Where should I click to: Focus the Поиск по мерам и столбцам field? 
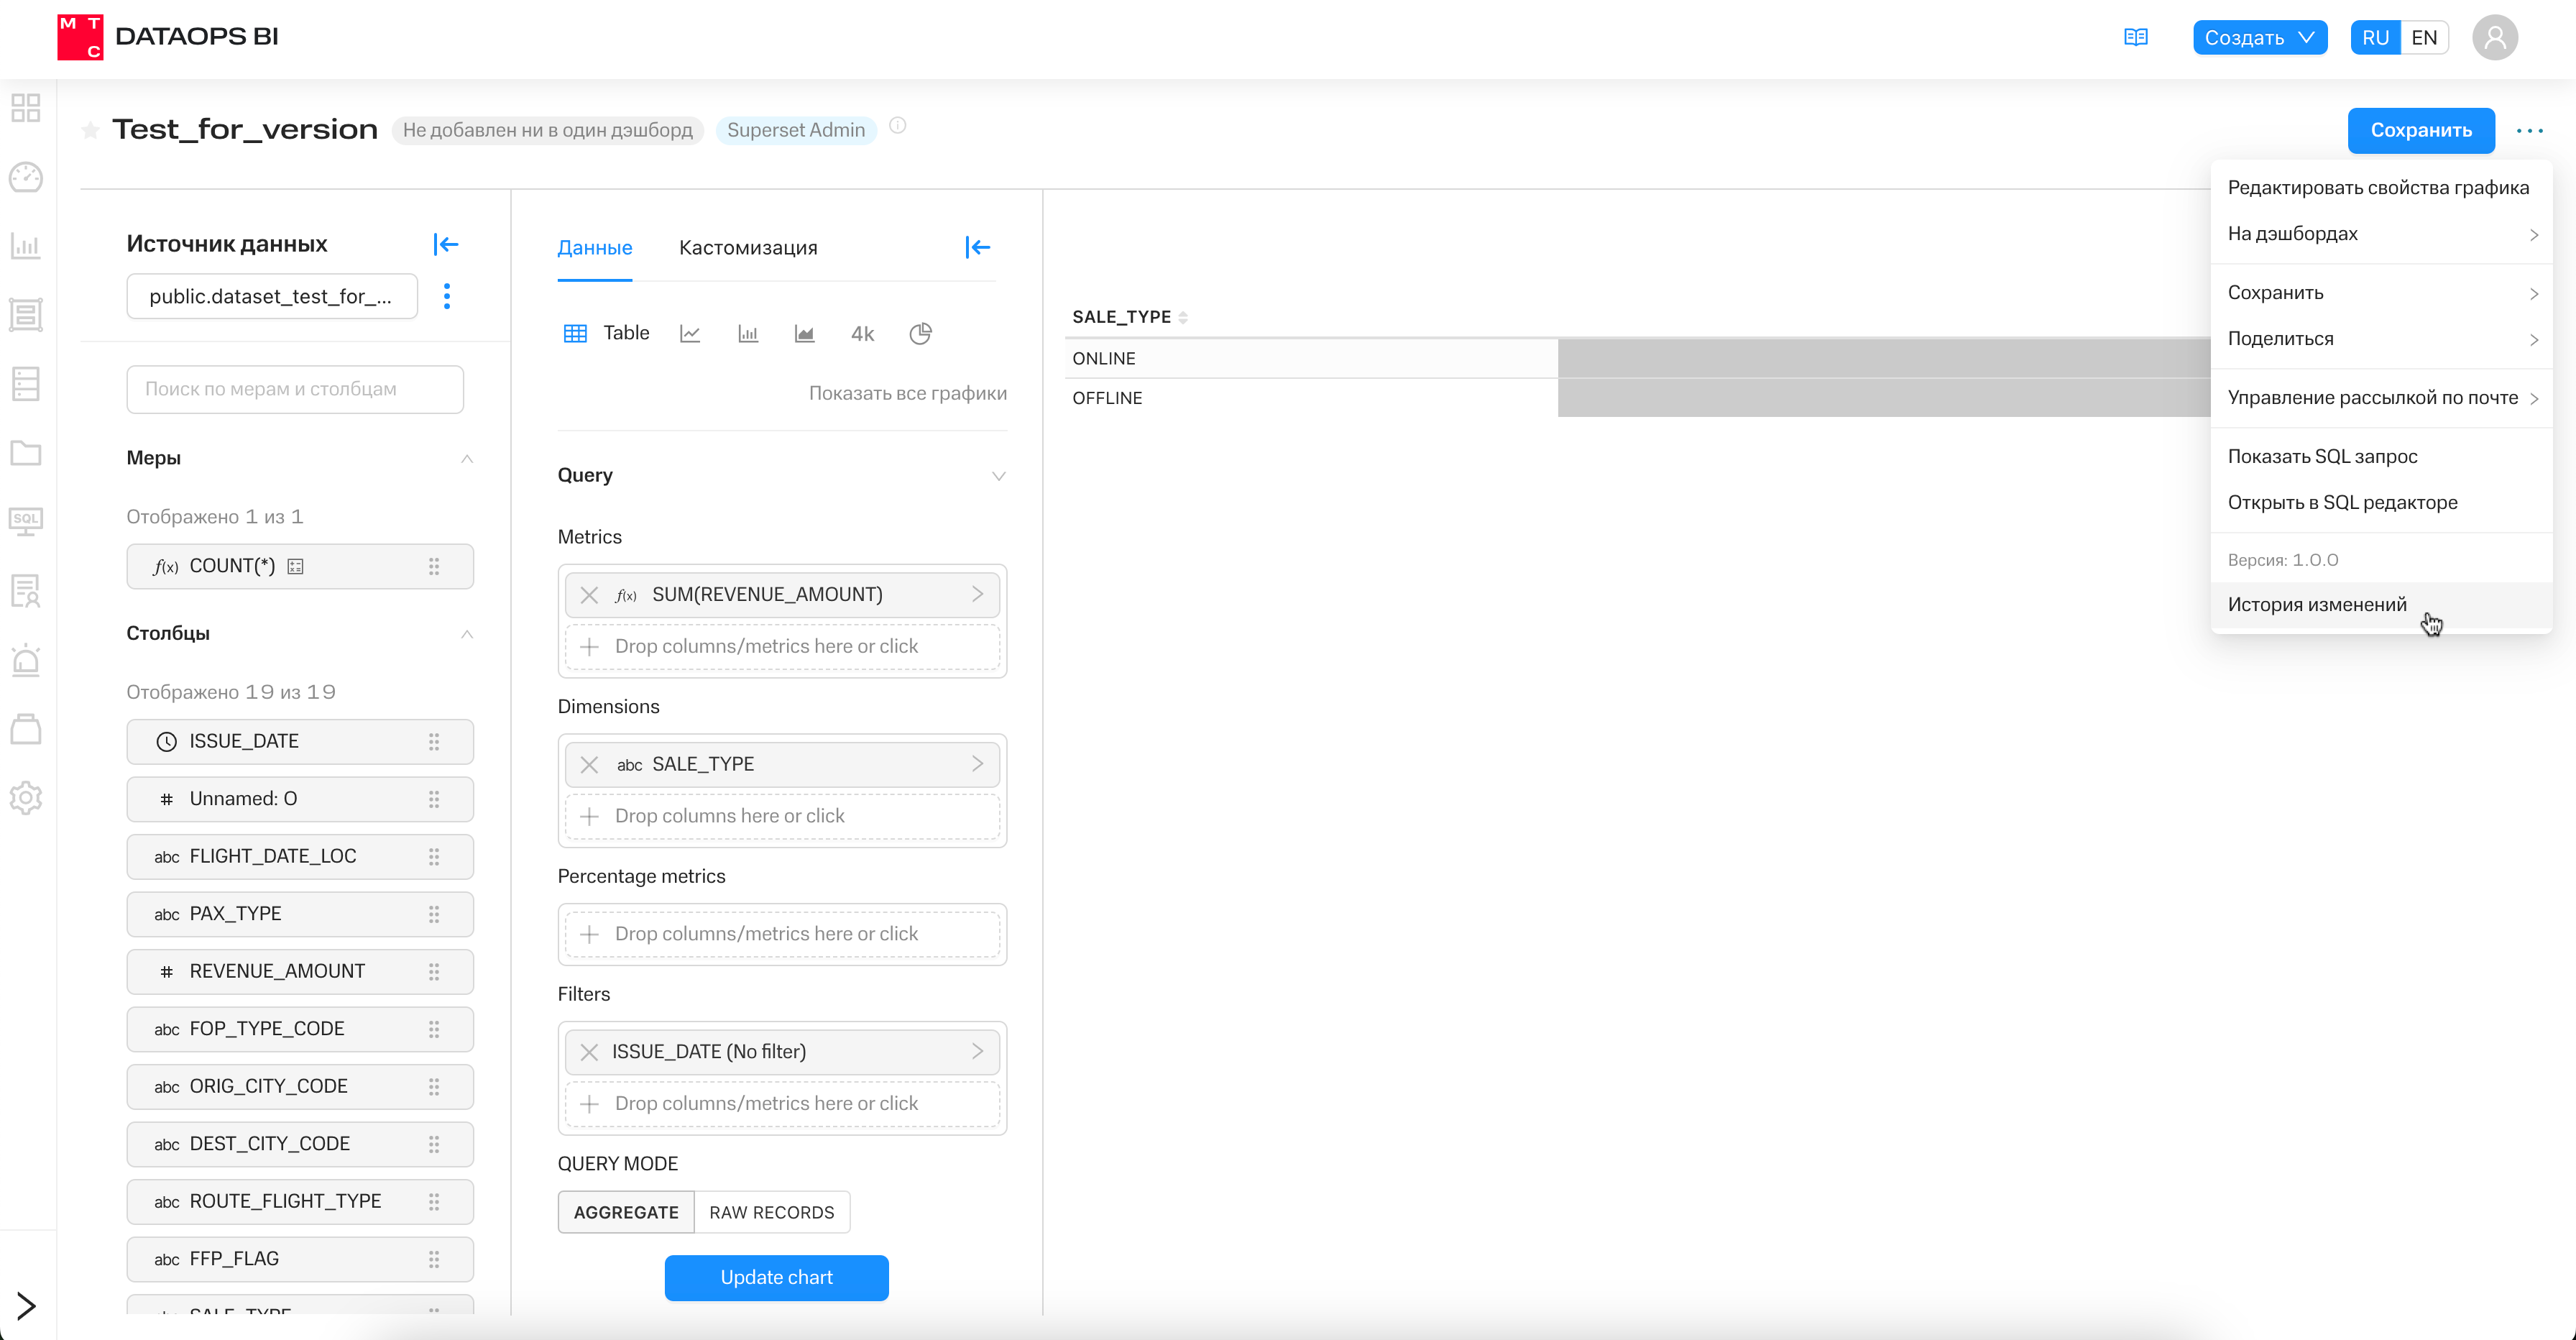[295, 389]
